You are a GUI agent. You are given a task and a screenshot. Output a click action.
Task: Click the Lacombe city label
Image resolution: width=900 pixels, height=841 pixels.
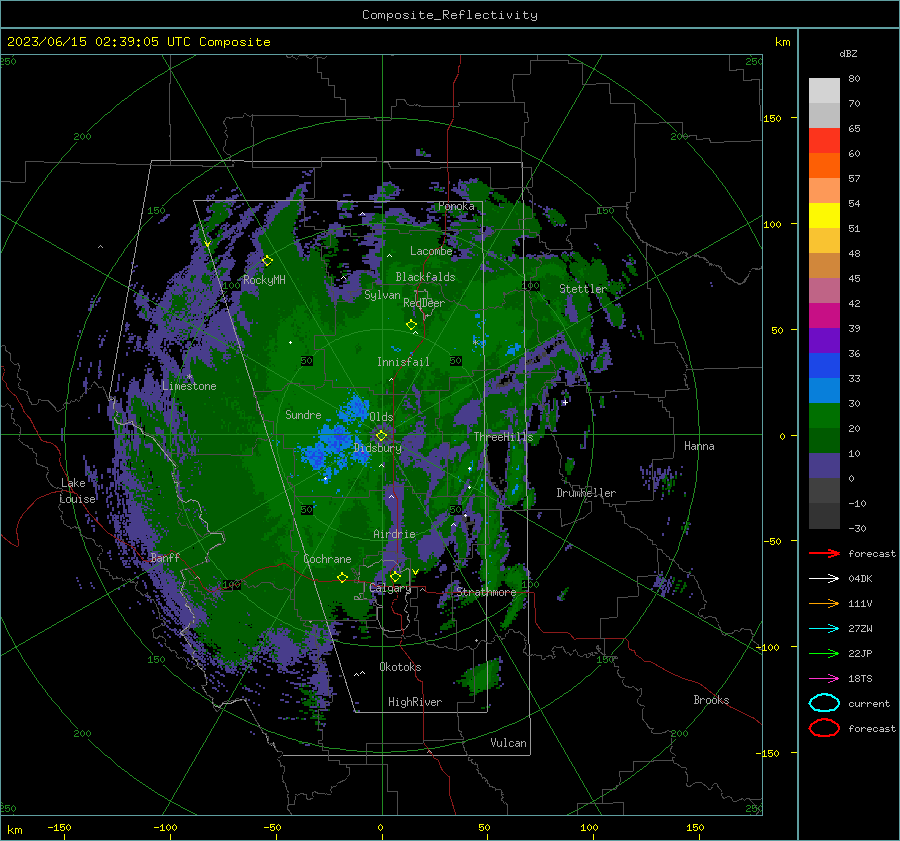coord(431,251)
